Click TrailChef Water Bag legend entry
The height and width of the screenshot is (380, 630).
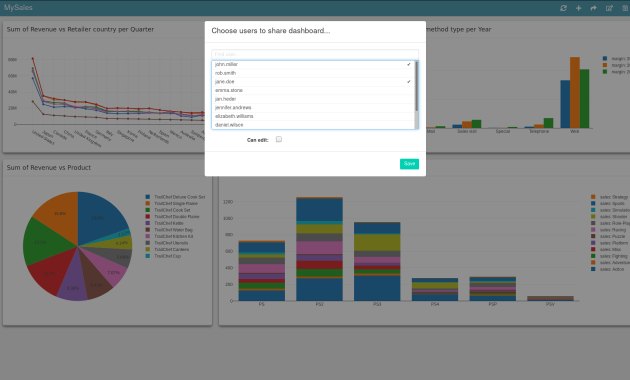pyautogui.click(x=169, y=230)
